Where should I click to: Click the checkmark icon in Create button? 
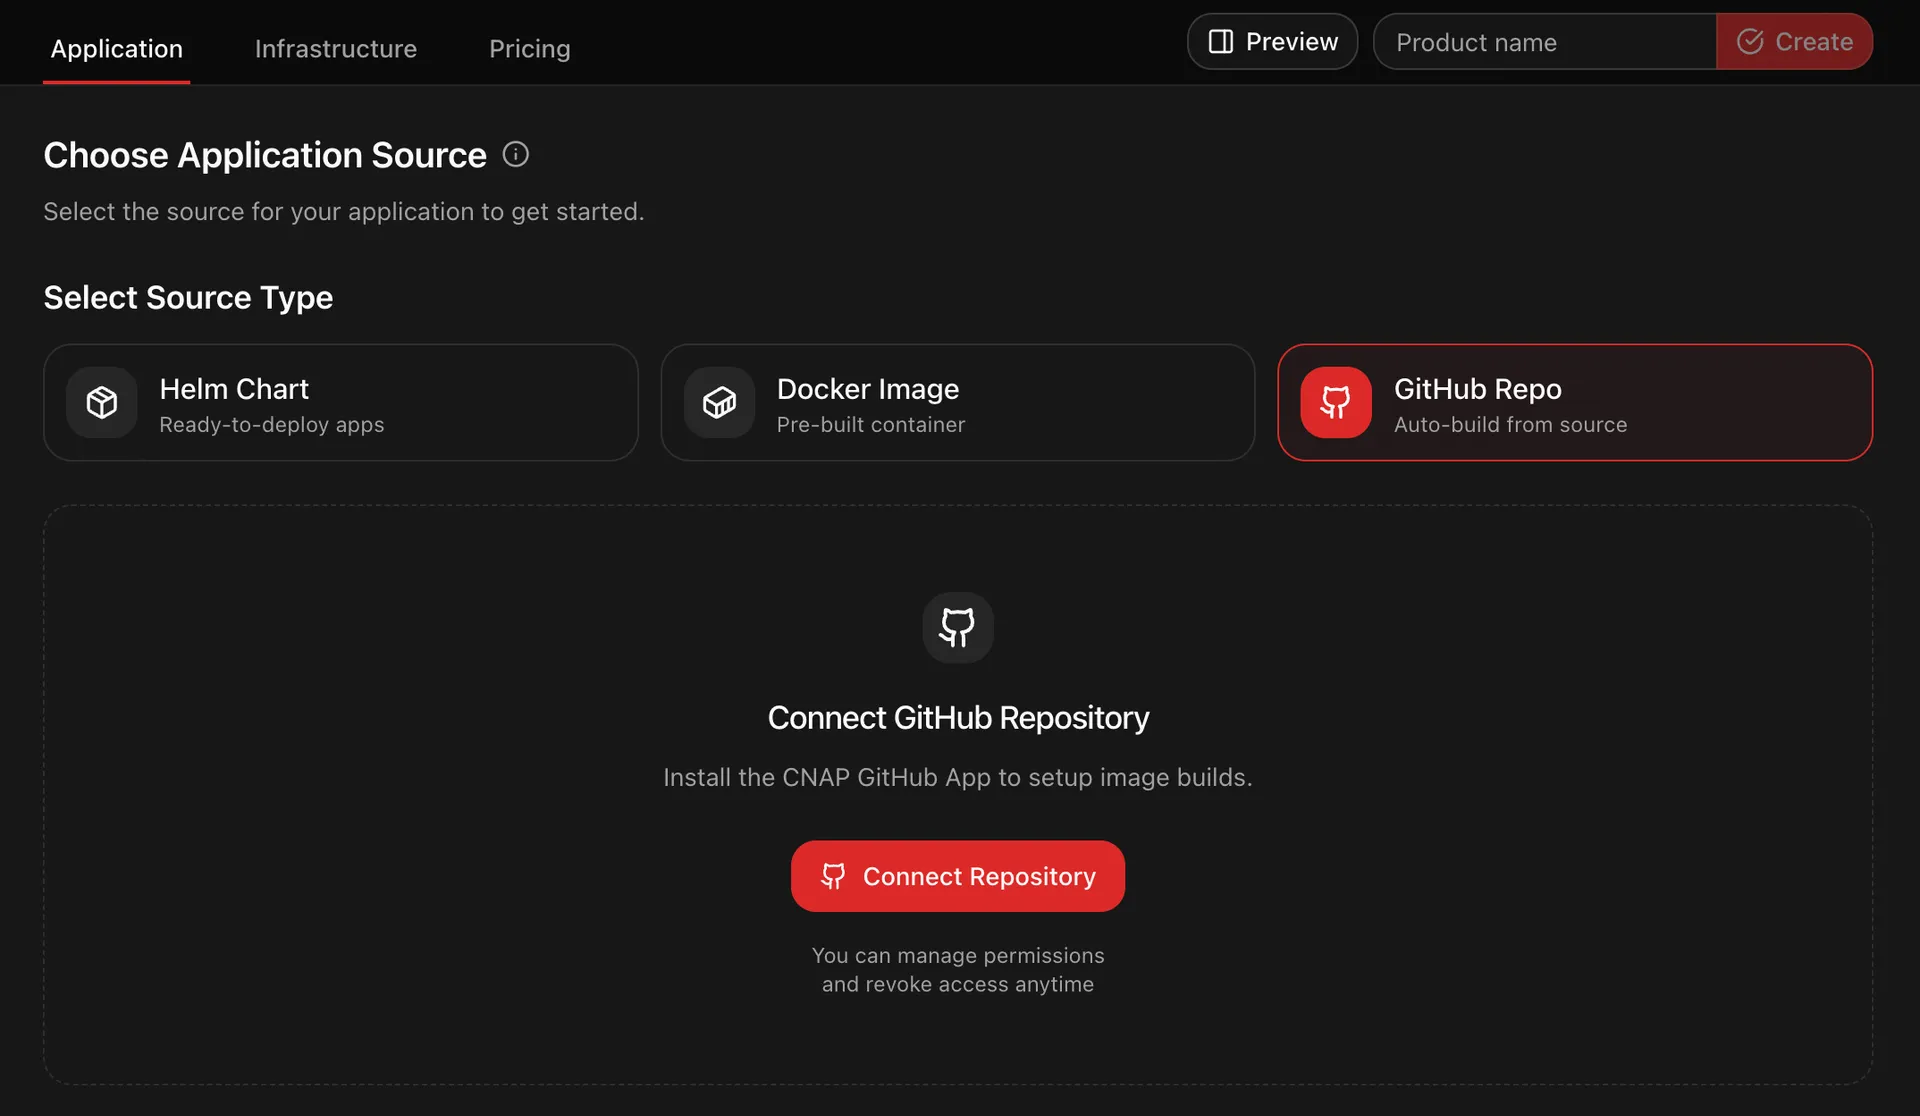1750,42
